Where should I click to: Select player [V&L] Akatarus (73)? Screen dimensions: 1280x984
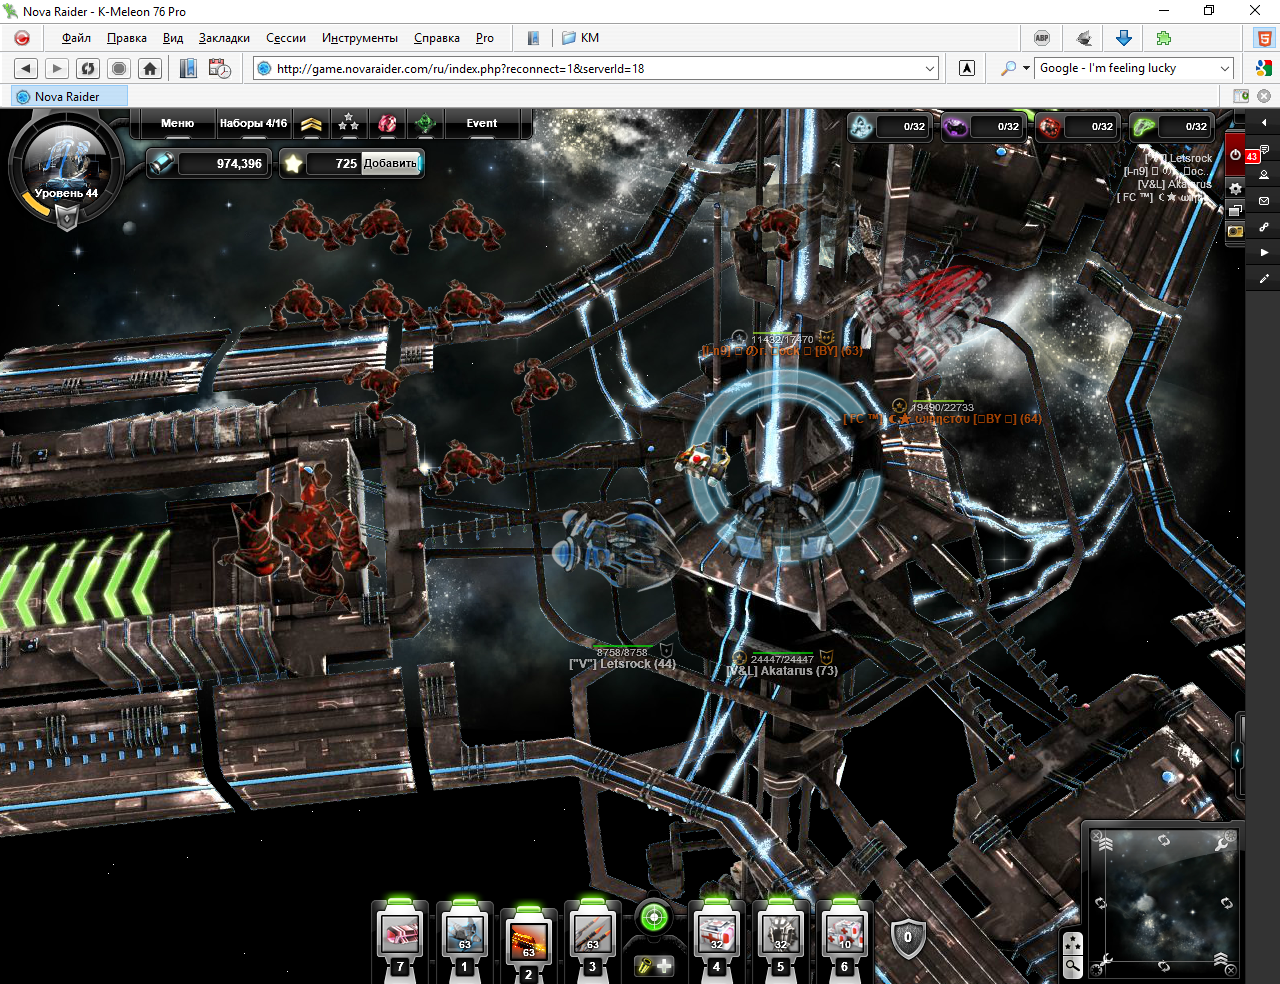782,671
